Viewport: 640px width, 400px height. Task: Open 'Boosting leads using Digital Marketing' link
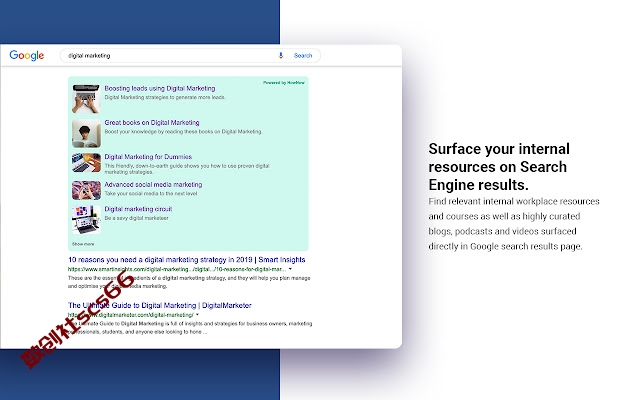click(x=160, y=88)
